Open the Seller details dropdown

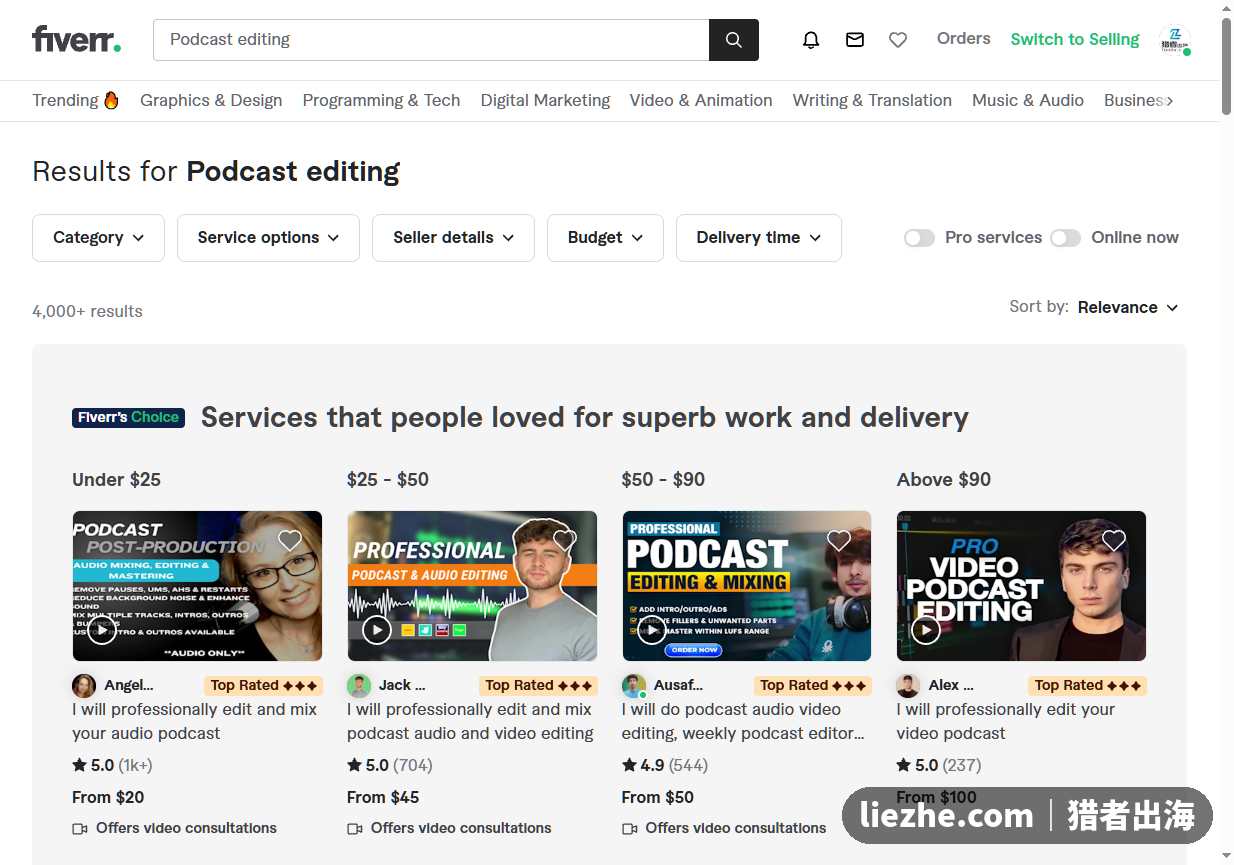click(453, 238)
